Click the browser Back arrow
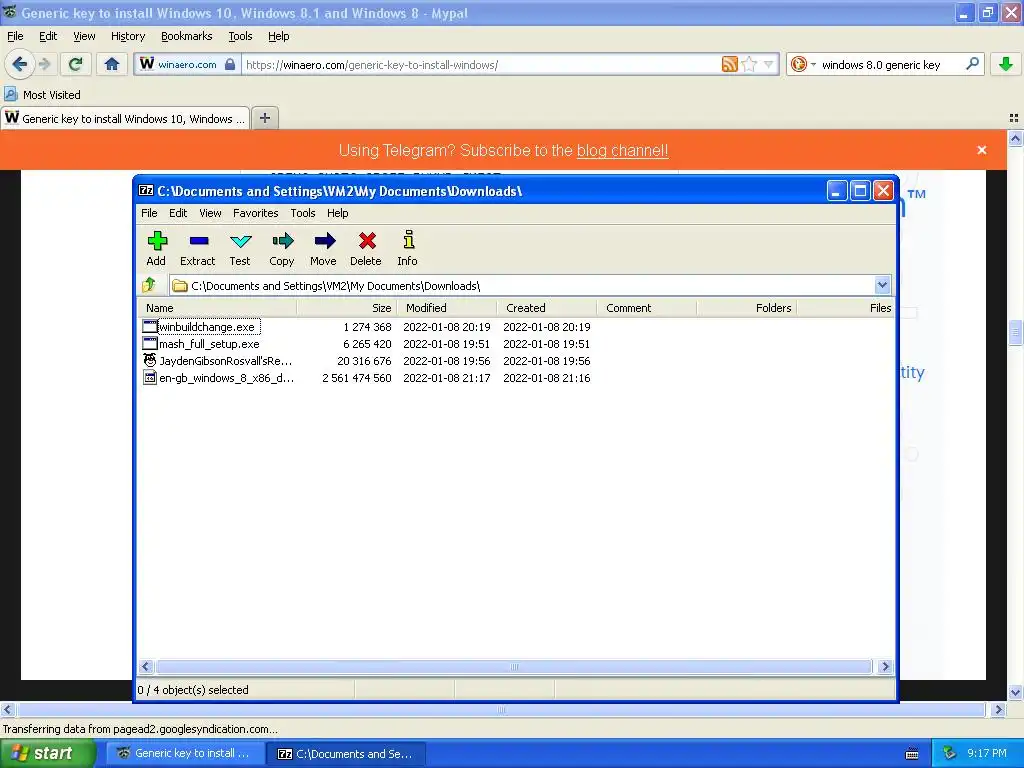The image size is (1024, 768). pyautogui.click(x=20, y=64)
